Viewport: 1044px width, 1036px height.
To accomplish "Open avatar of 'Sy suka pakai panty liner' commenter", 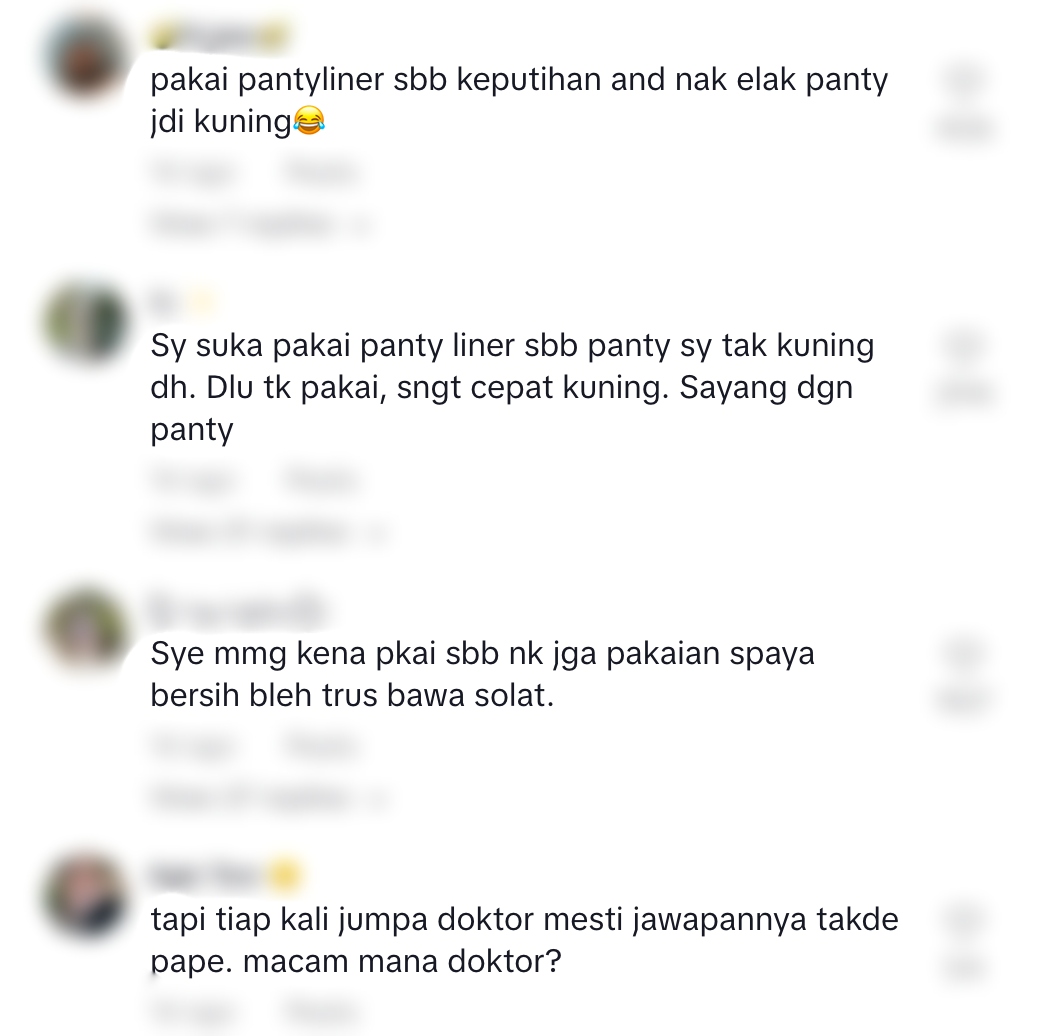I will pos(86,323).
